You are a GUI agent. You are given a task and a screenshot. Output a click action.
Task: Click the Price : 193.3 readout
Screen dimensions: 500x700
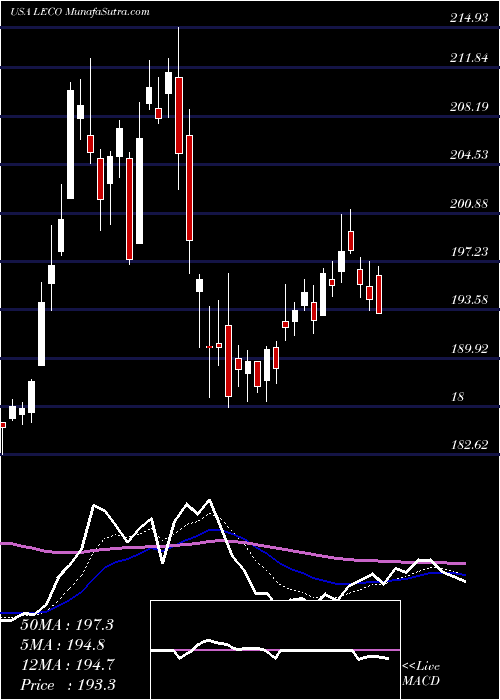tap(67, 685)
